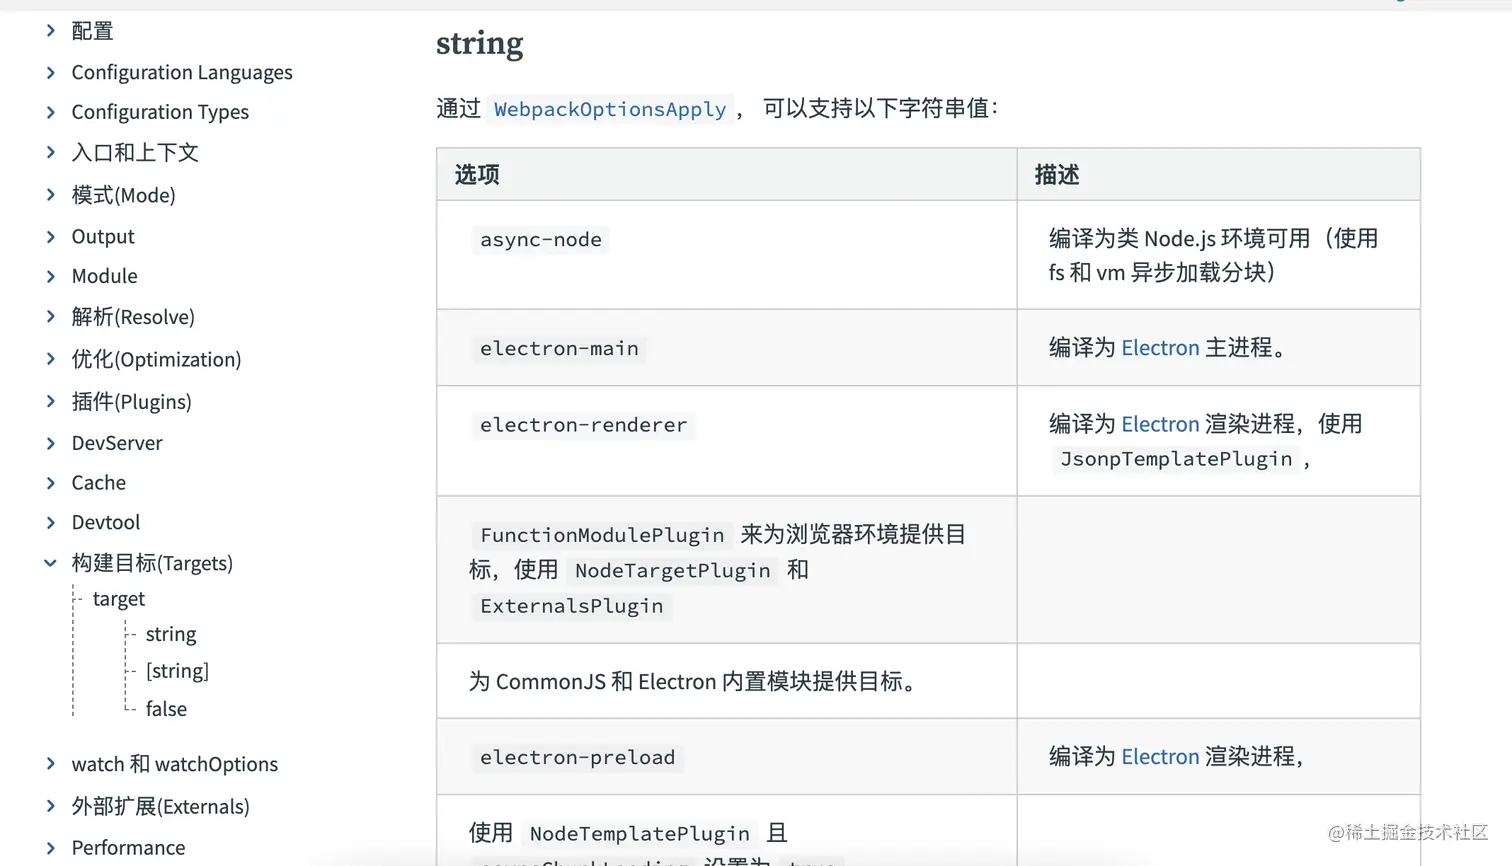Collapse the 构建目标(Targets) section chevron
This screenshot has width=1512, height=866.
(x=50, y=563)
